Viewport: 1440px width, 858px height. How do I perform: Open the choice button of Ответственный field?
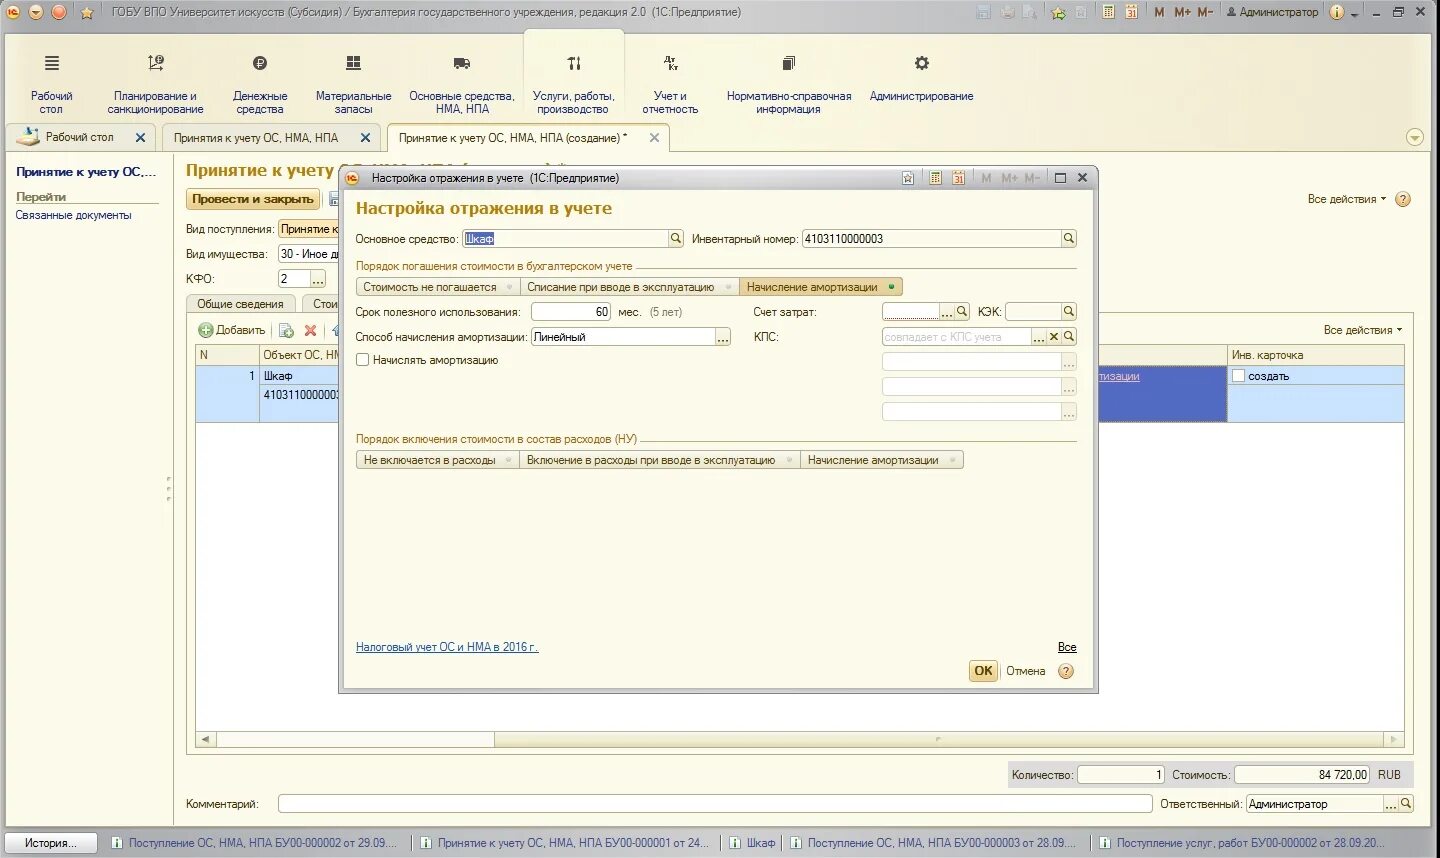pos(1391,804)
